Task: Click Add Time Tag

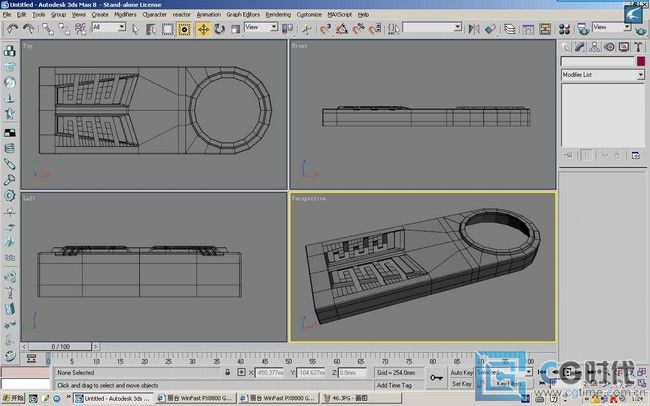Action: pos(394,385)
